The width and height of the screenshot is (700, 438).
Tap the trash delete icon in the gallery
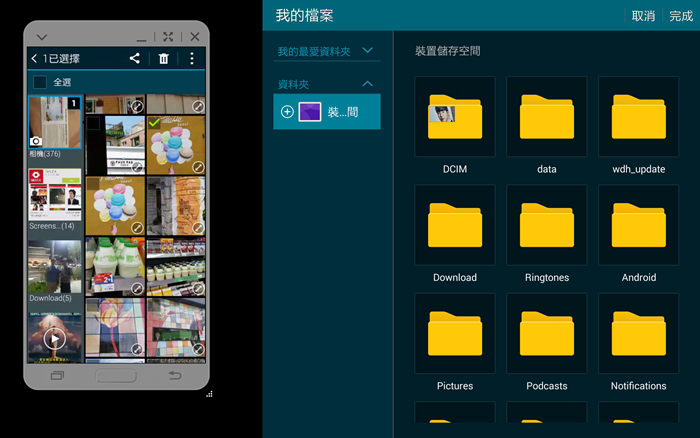click(164, 58)
